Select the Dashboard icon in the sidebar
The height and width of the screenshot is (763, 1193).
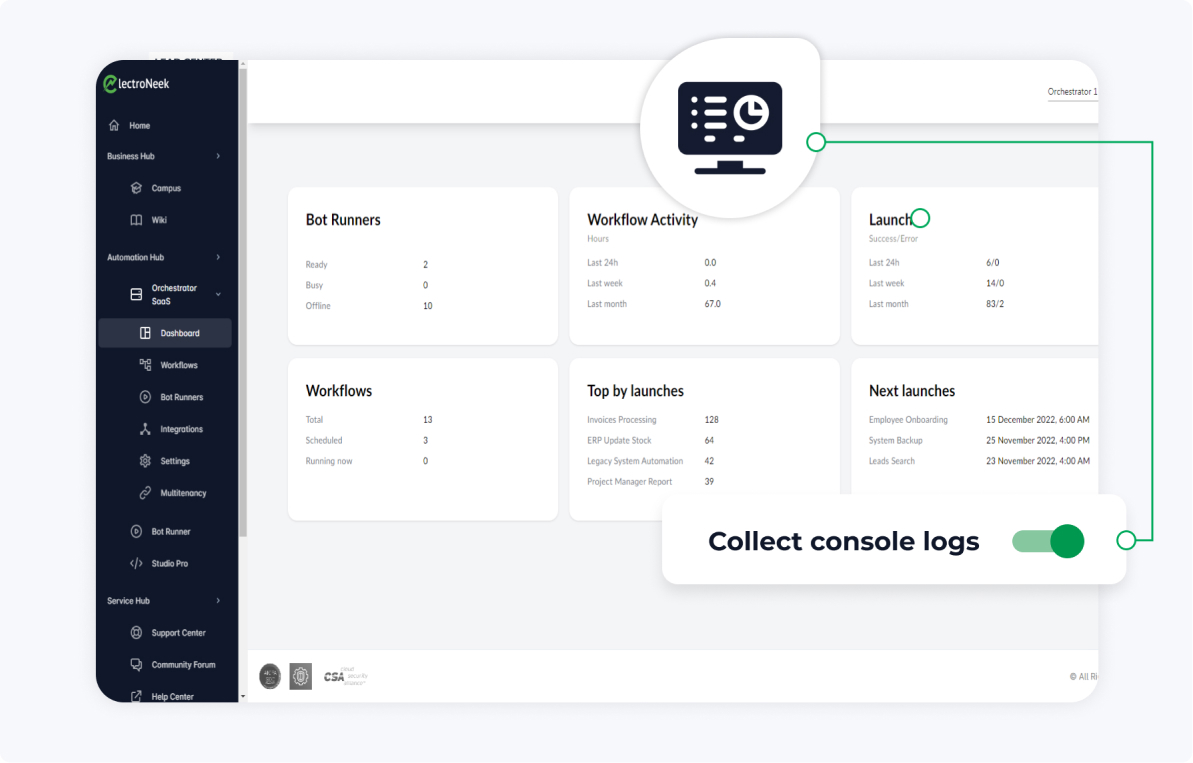tap(145, 332)
